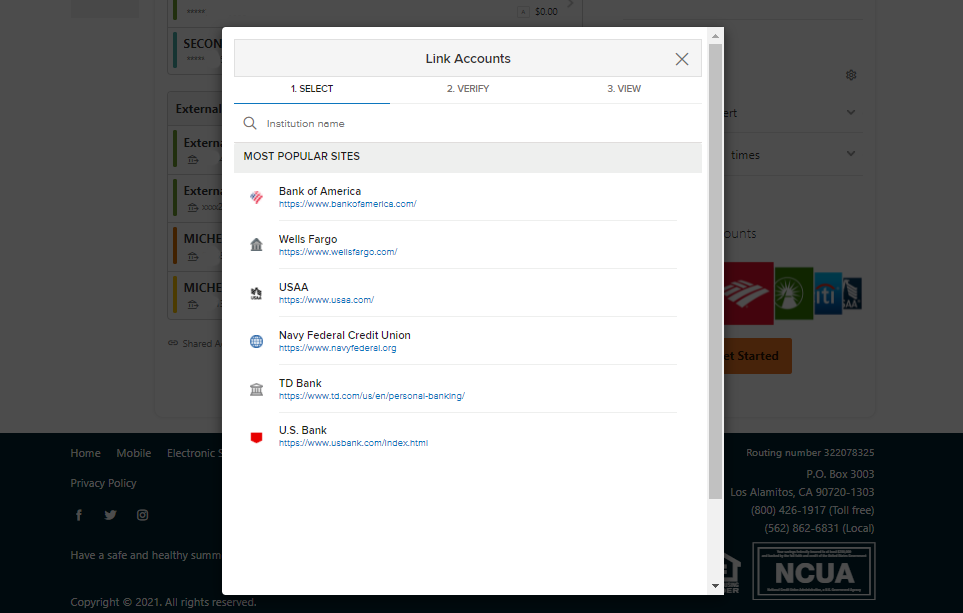Click the dialog scrollbar down arrow
The image size is (963, 613).
pos(715,586)
